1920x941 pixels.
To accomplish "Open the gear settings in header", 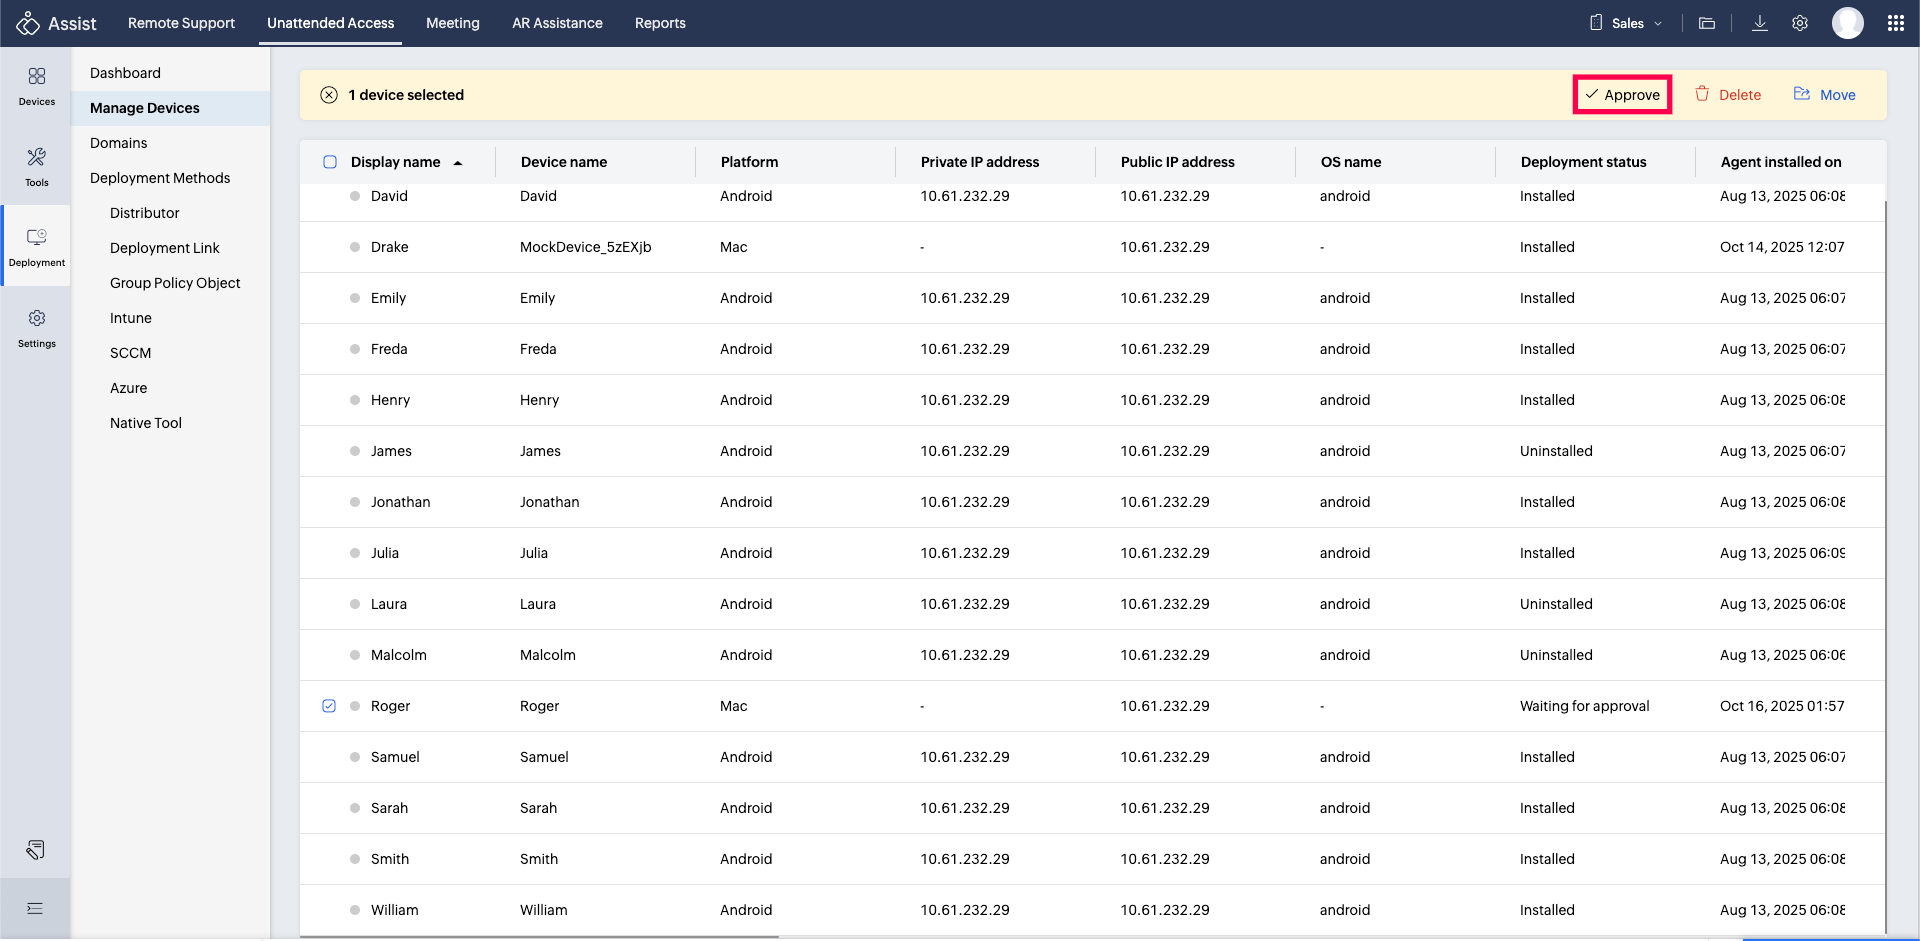I will coord(1799,23).
